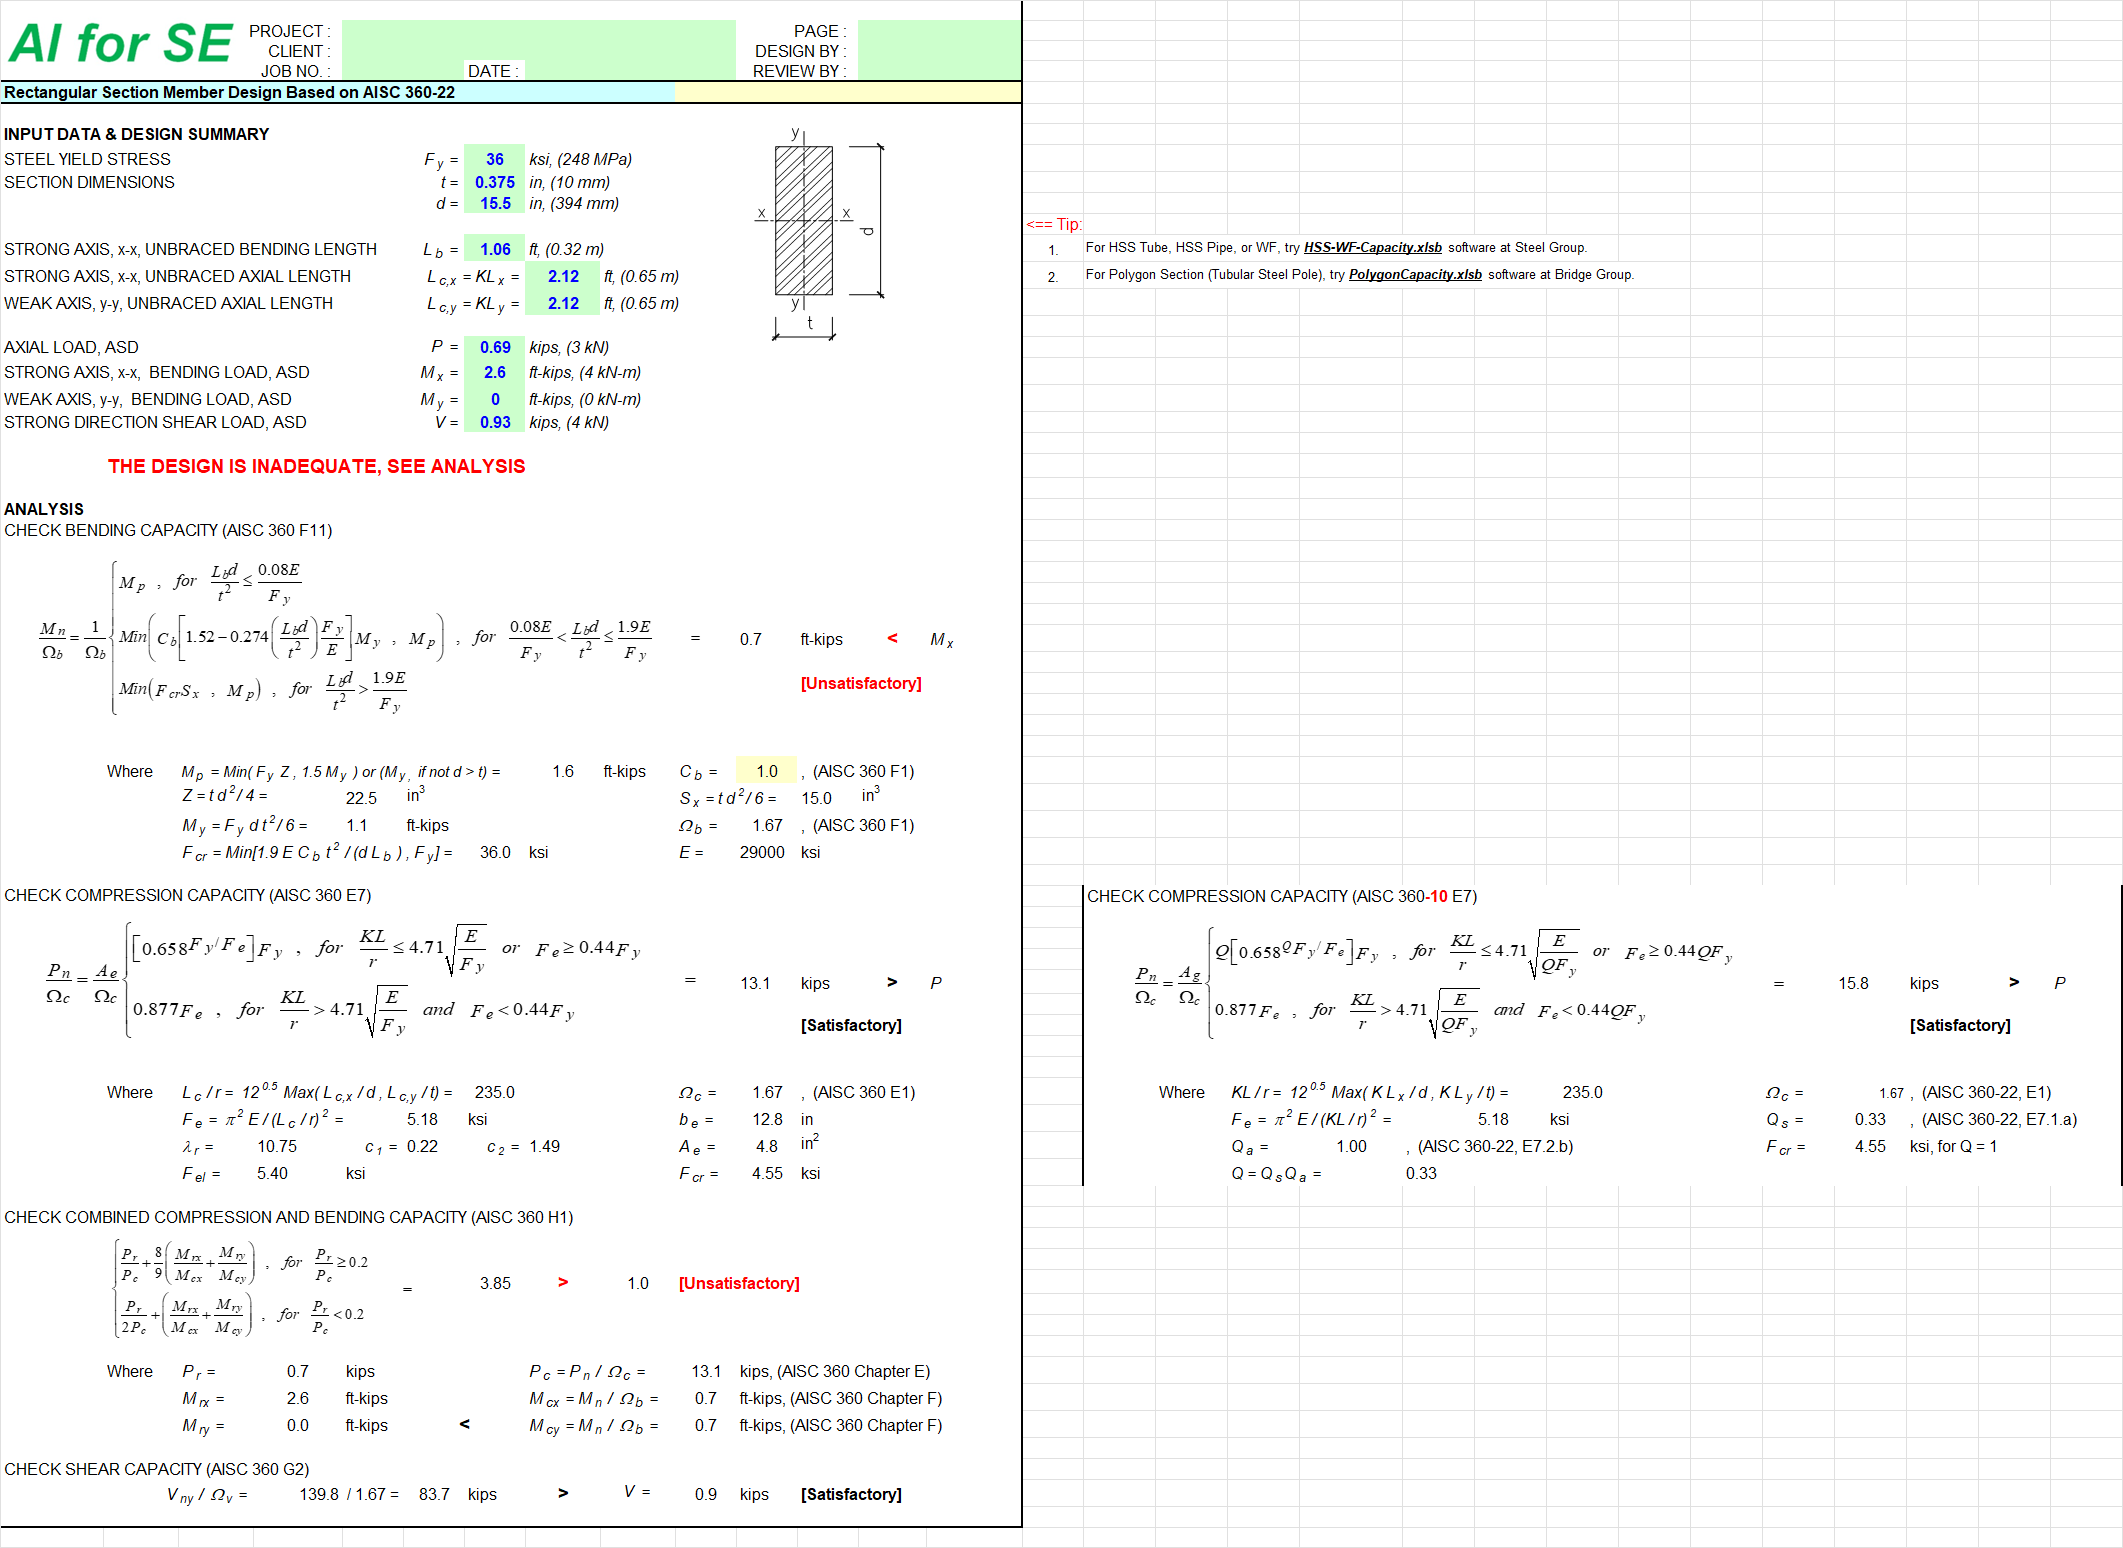
Task: Select the depth d input cell
Action: pos(494,204)
